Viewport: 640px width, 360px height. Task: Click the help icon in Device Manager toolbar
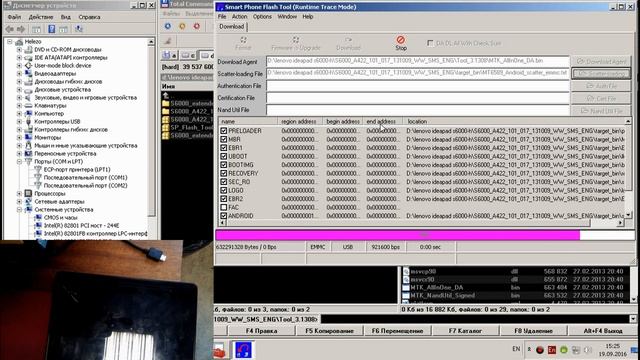point(51,29)
